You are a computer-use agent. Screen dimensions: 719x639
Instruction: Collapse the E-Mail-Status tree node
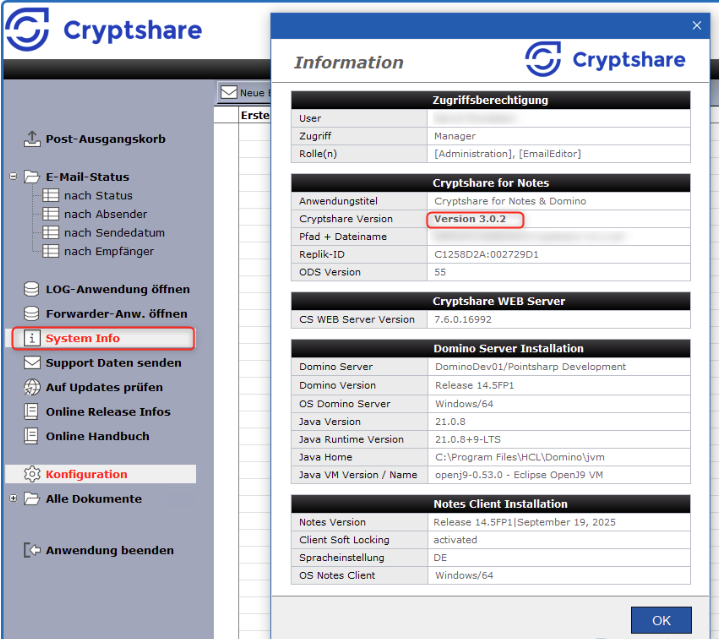13,176
